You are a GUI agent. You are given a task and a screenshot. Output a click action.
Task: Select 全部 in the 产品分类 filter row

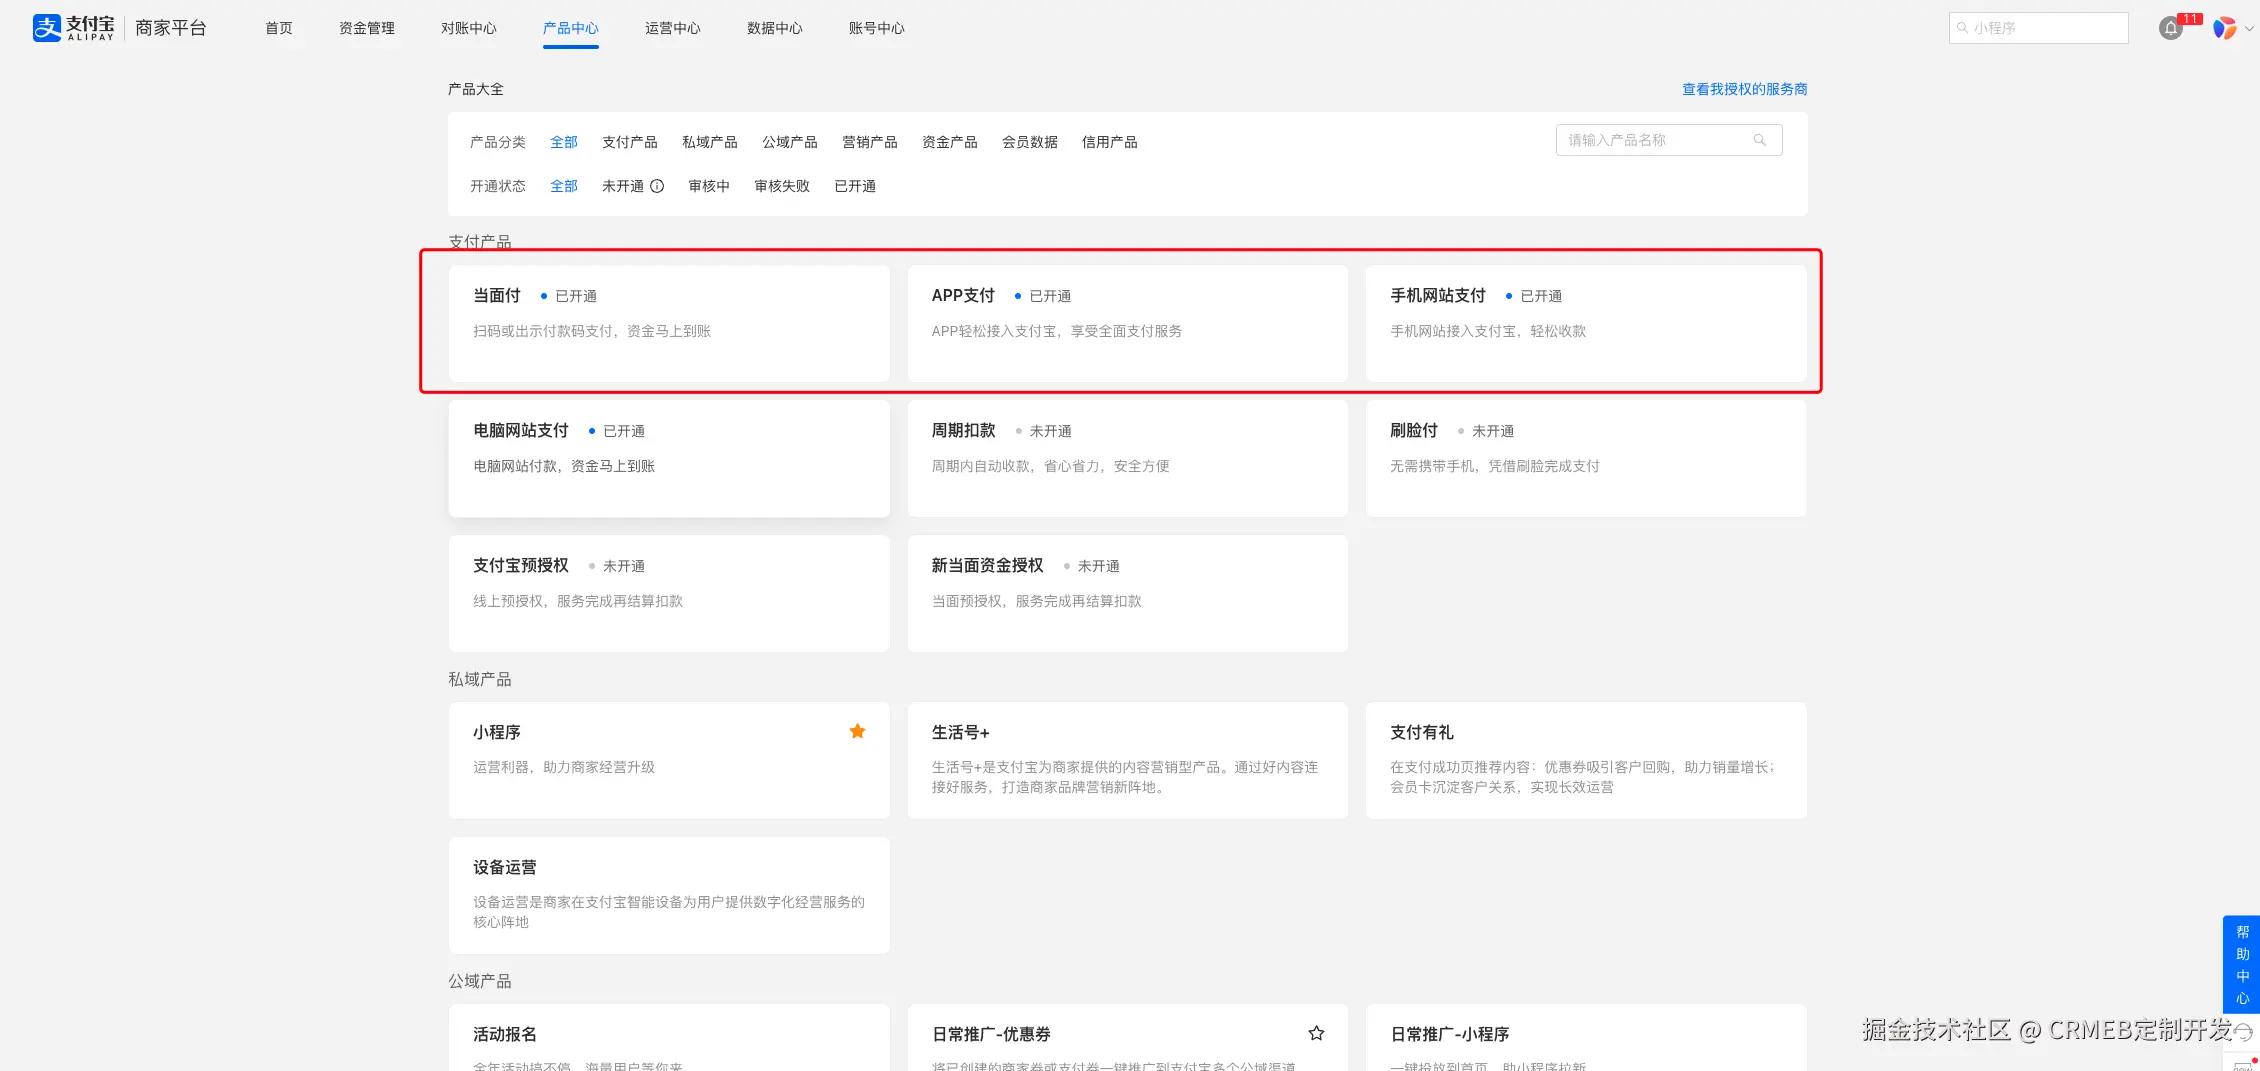pyautogui.click(x=564, y=142)
